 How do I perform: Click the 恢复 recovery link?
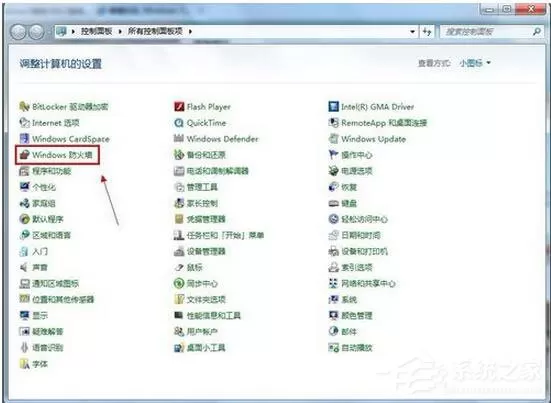349,187
